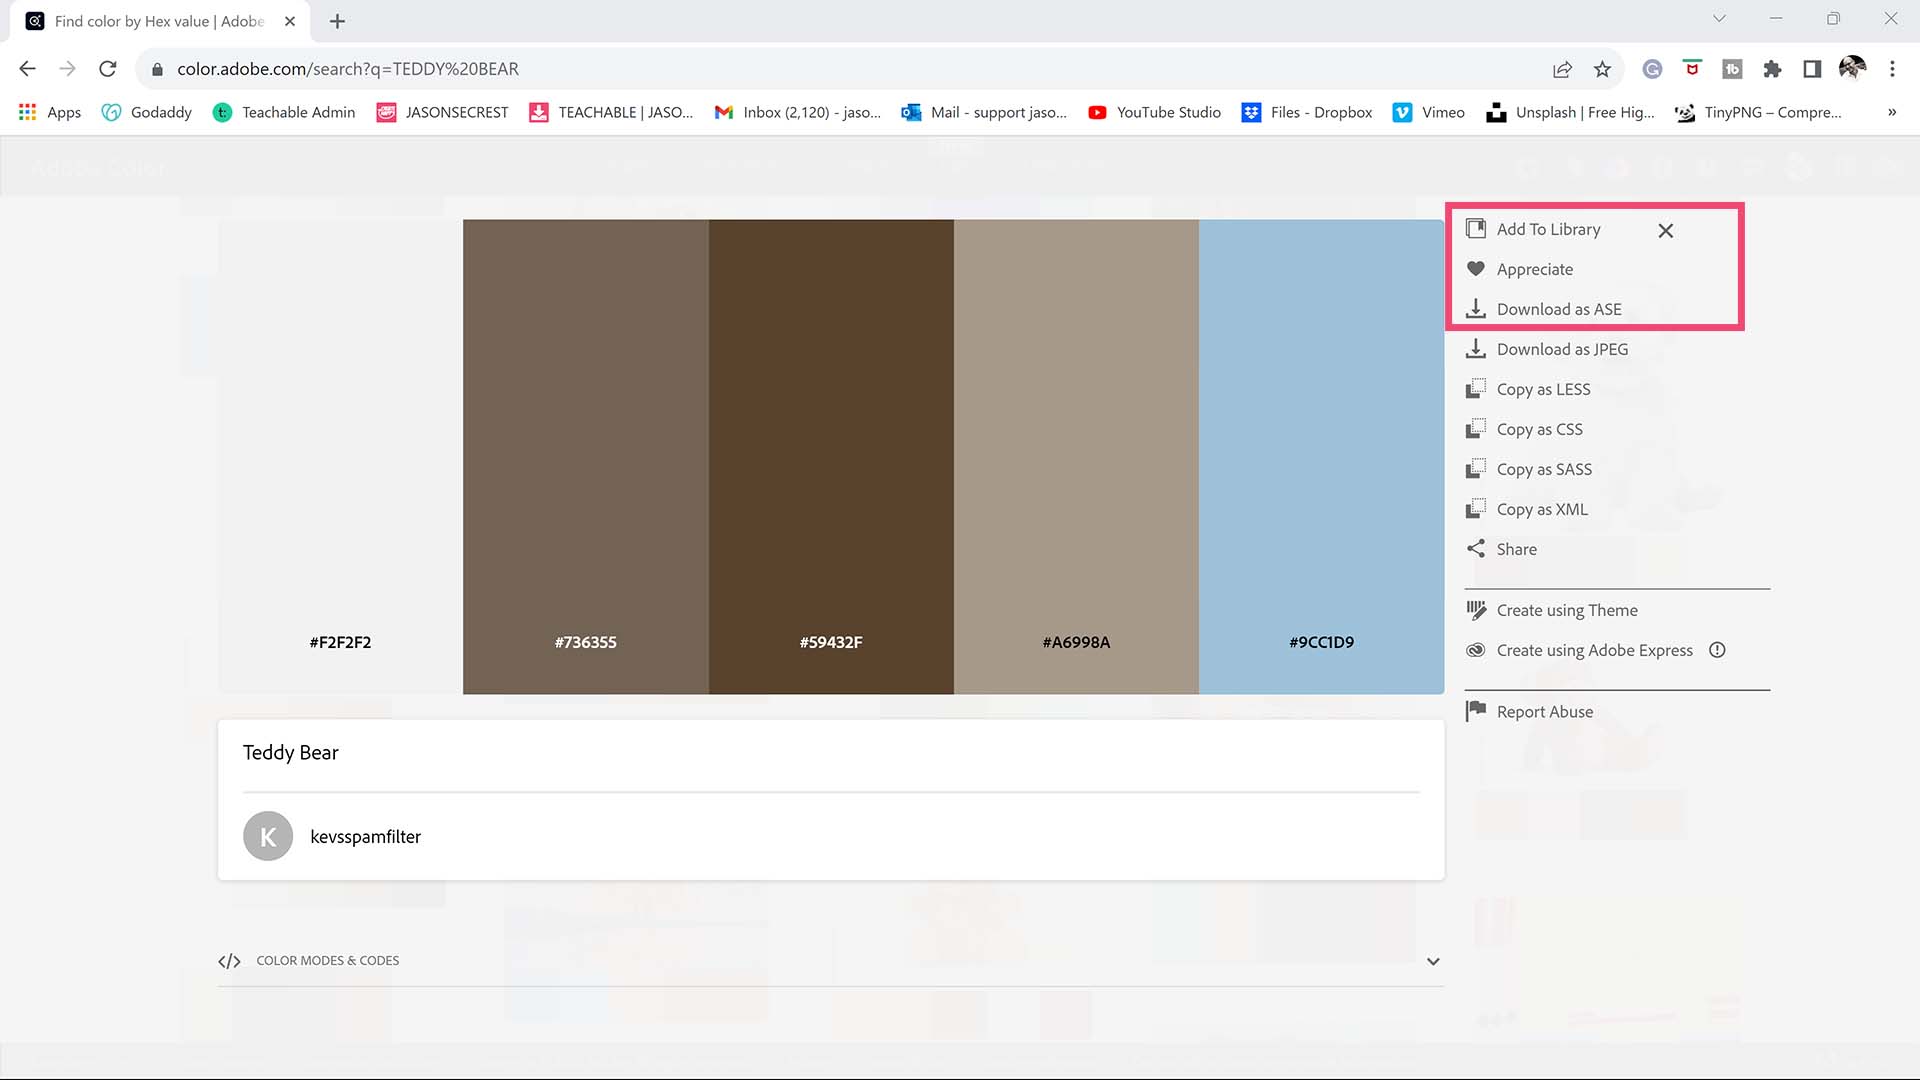Open the TinyPNG bookmark
Screen dimensions: 1920x1080
click(1758, 112)
